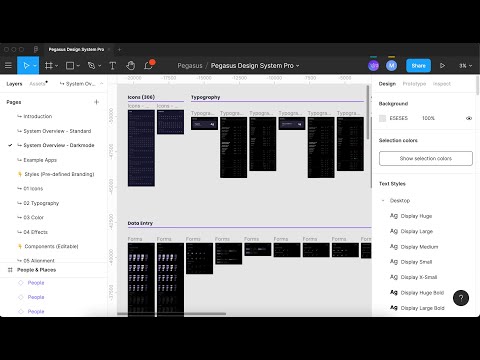The height and width of the screenshot is (360, 480).
Task: Switch to the Layers tab
Action: [14, 84]
